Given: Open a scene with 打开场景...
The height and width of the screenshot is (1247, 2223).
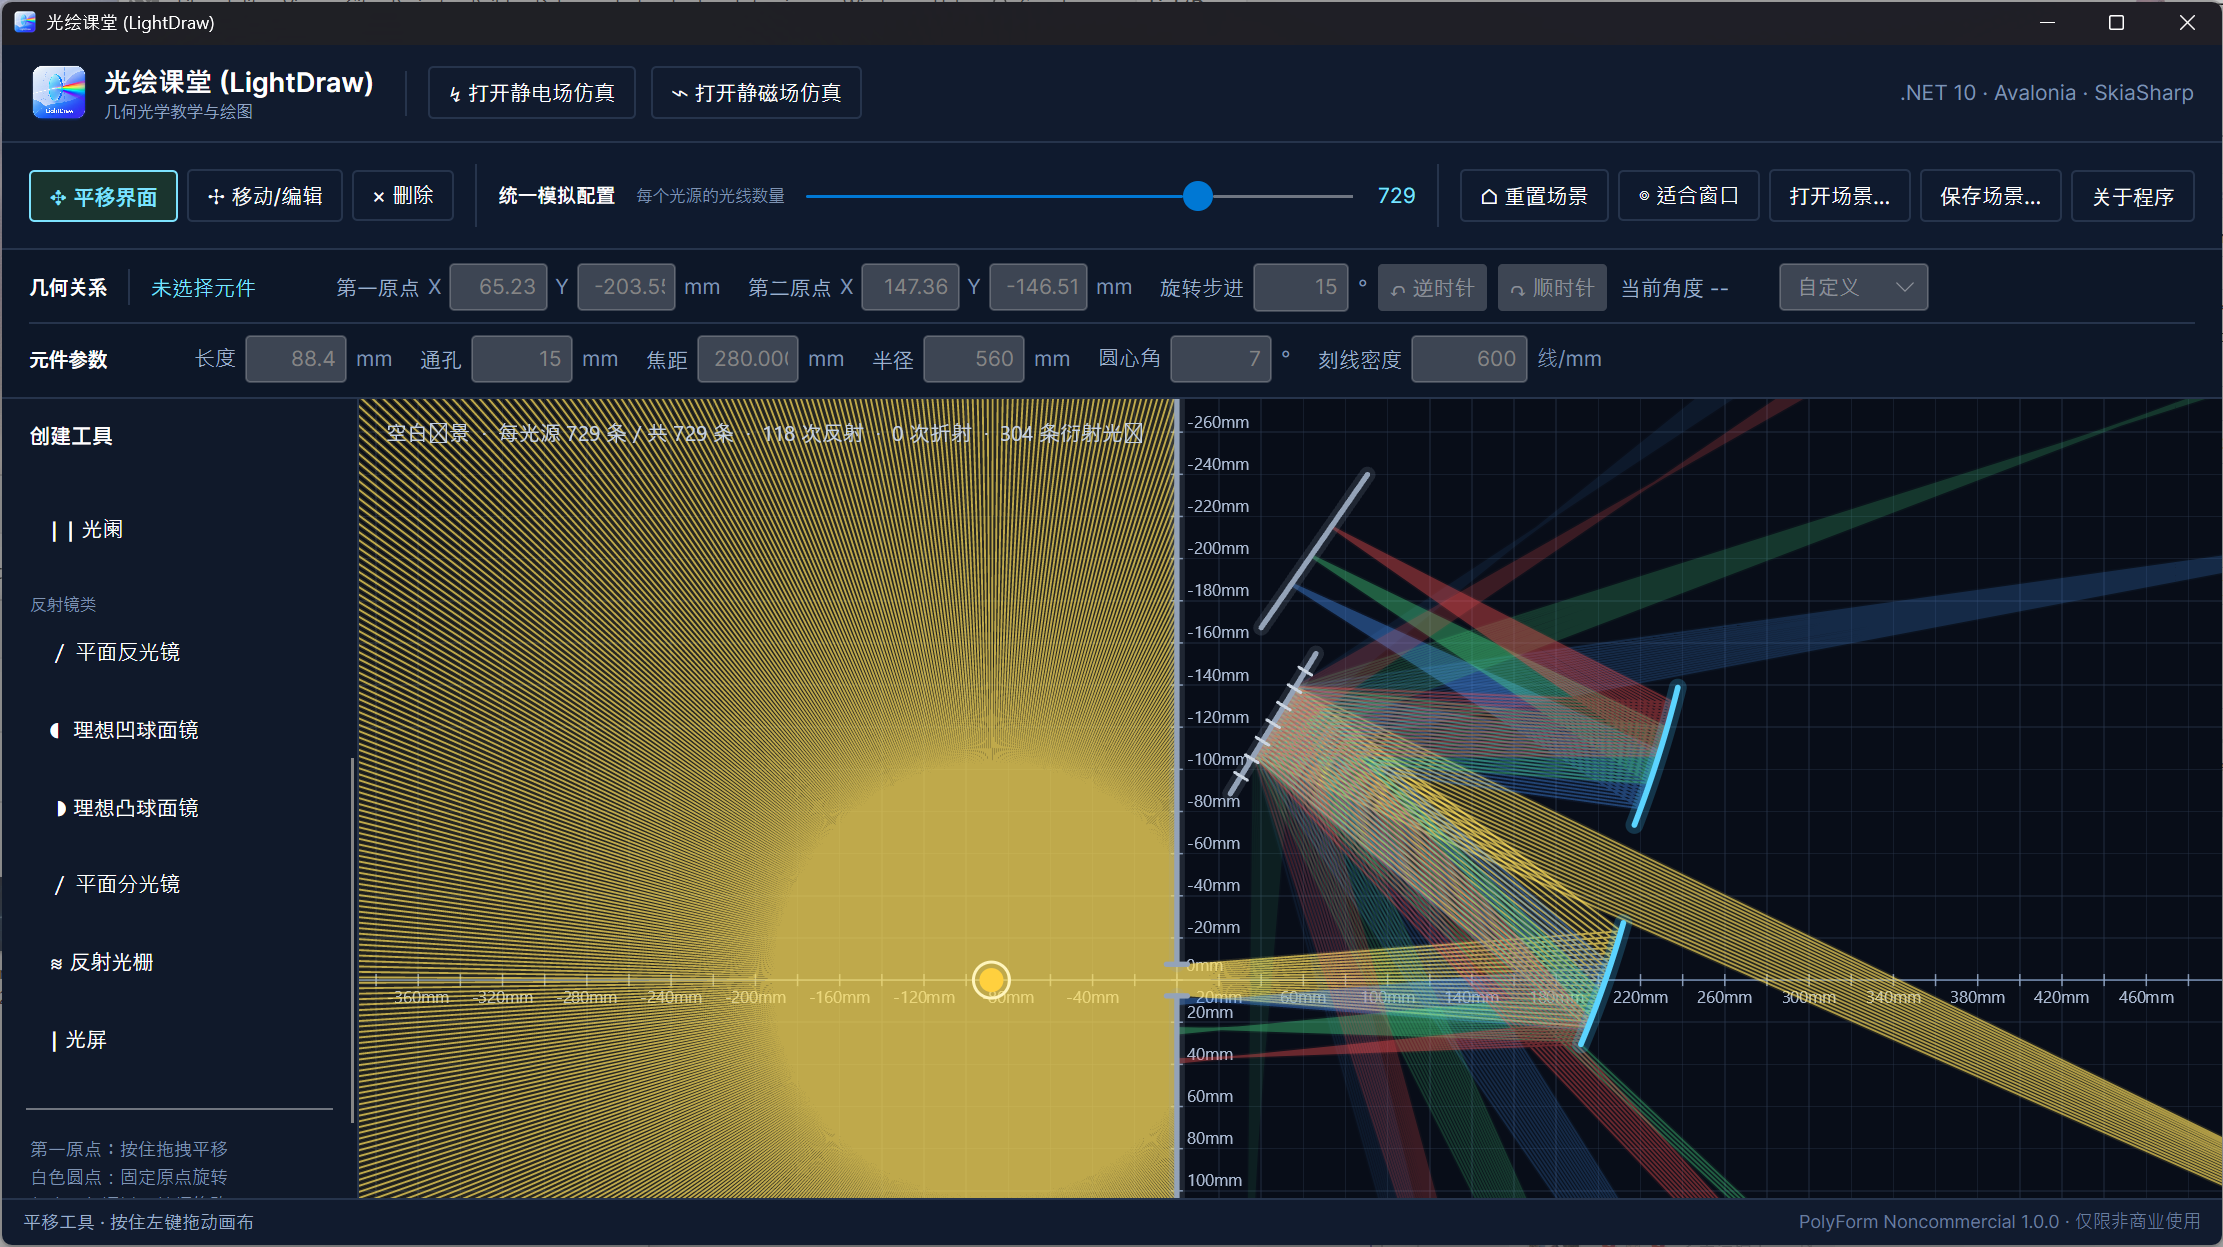Looking at the screenshot, I should coord(1840,196).
